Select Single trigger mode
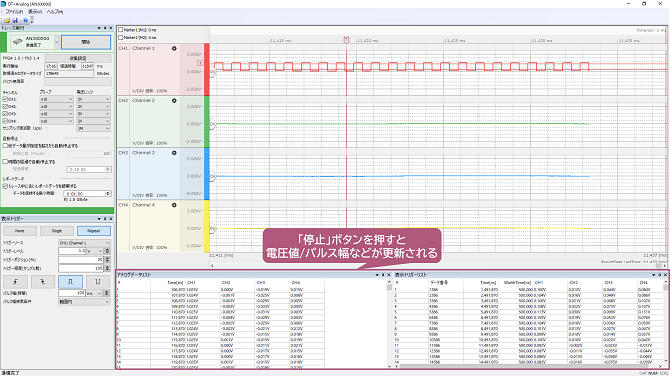This screenshot has height=376, width=670. point(57,231)
